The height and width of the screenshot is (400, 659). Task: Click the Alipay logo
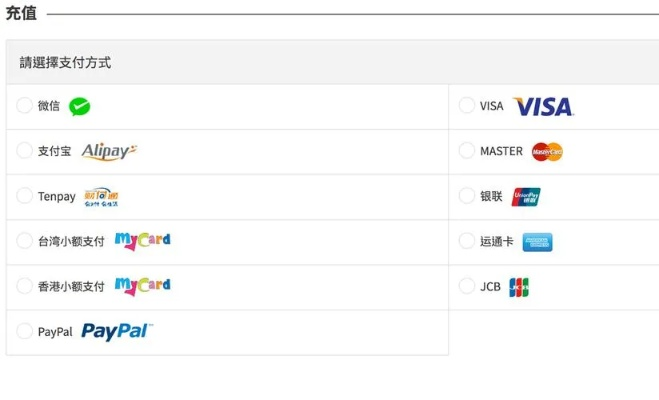coord(108,151)
